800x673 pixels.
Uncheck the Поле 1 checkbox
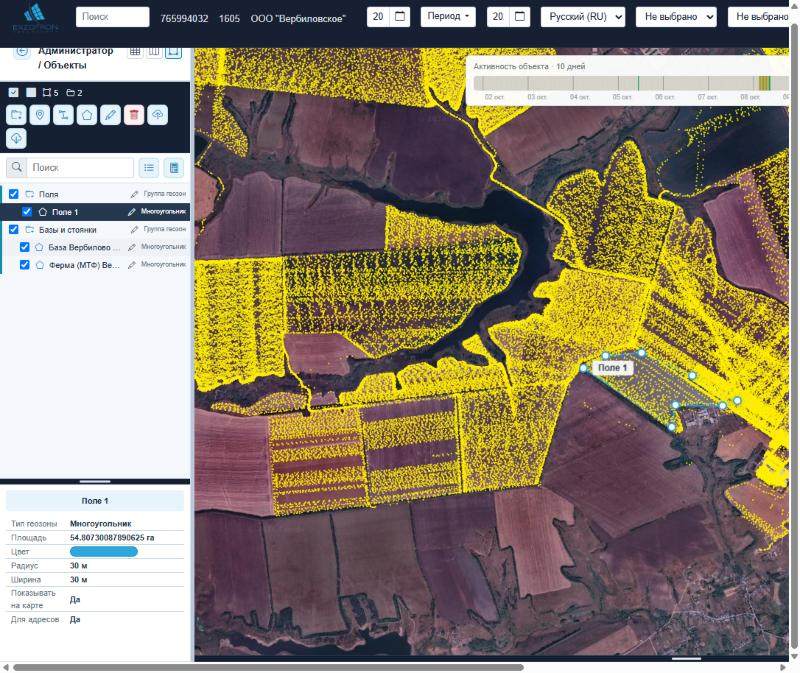coord(27,212)
